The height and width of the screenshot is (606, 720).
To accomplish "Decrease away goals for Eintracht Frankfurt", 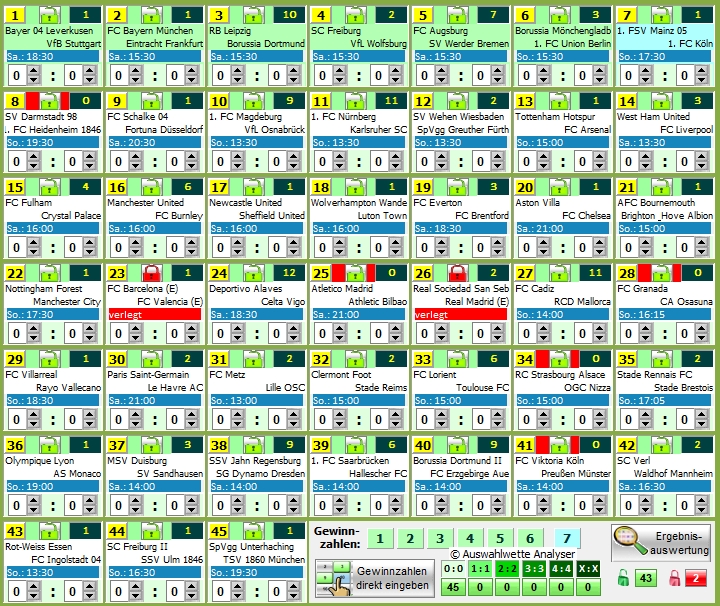I will click(x=191, y=80).
